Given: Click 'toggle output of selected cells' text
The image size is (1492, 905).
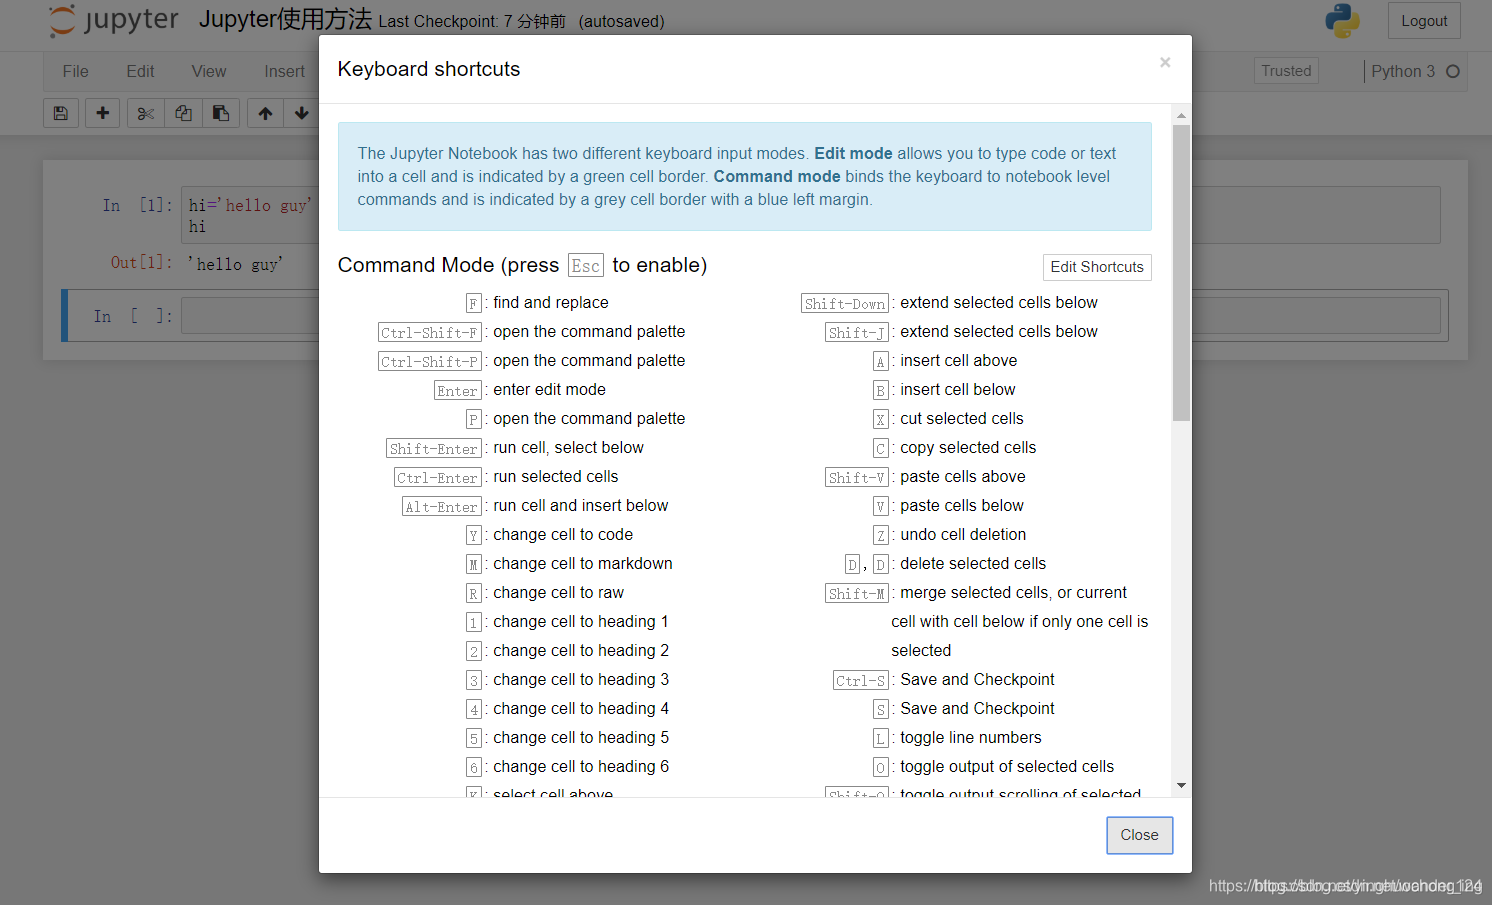Looking at the screenshot, I should click(x=1007, y=767).
